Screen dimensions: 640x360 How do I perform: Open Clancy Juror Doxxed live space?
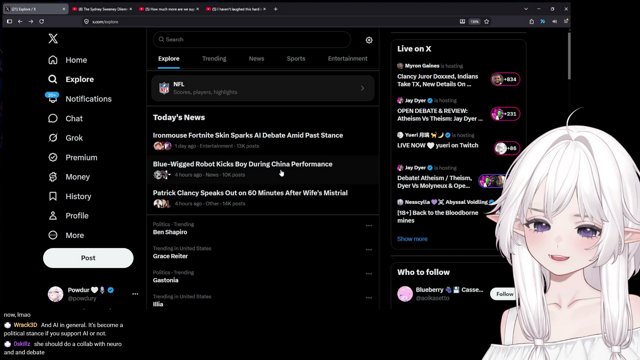tap(438, 80)
